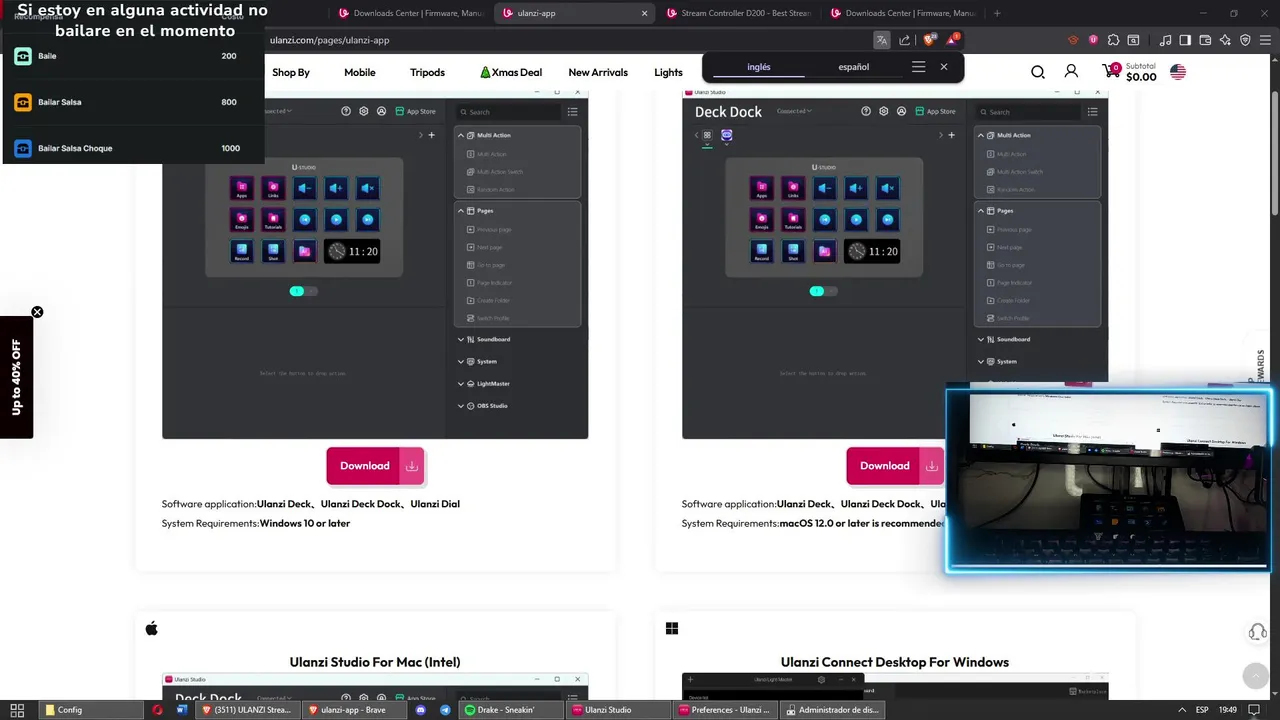
Task: Click the webcam overlay thumbnail
Action: (x=1108, y=481)
